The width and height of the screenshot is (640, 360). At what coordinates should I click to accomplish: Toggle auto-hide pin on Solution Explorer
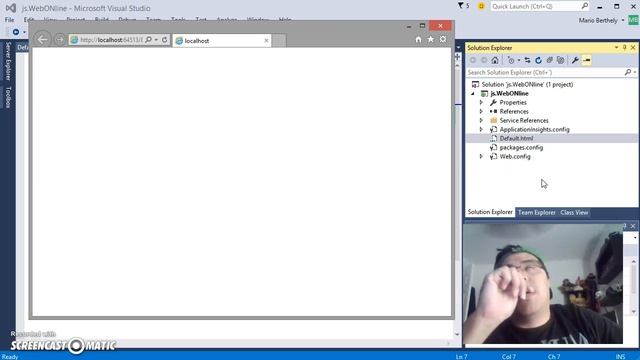[x=624, y=48]
